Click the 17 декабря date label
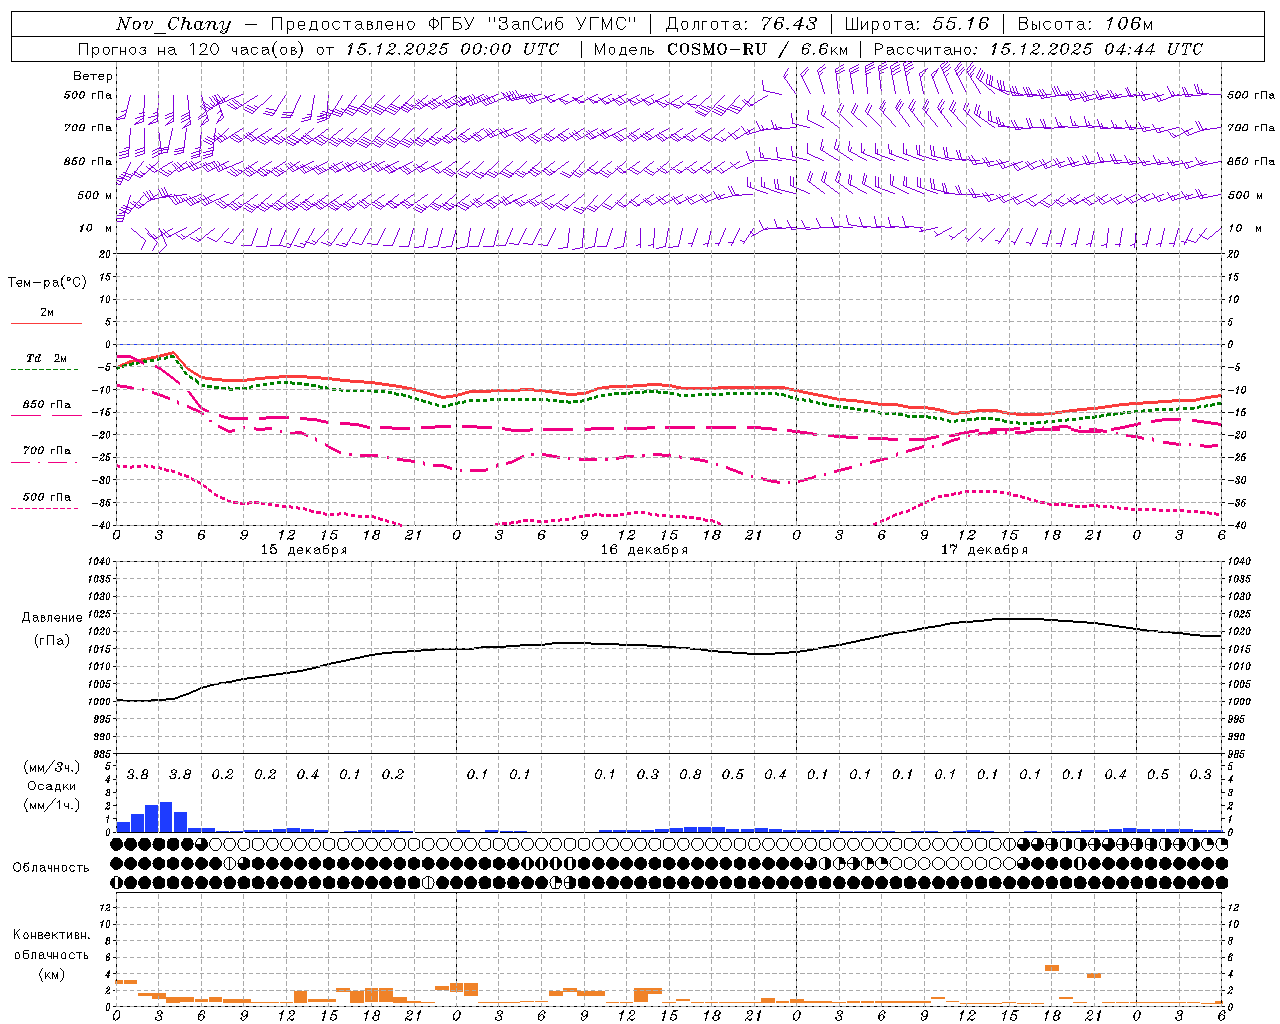This screenshot has height=1024, width=1280. [984, 550]
